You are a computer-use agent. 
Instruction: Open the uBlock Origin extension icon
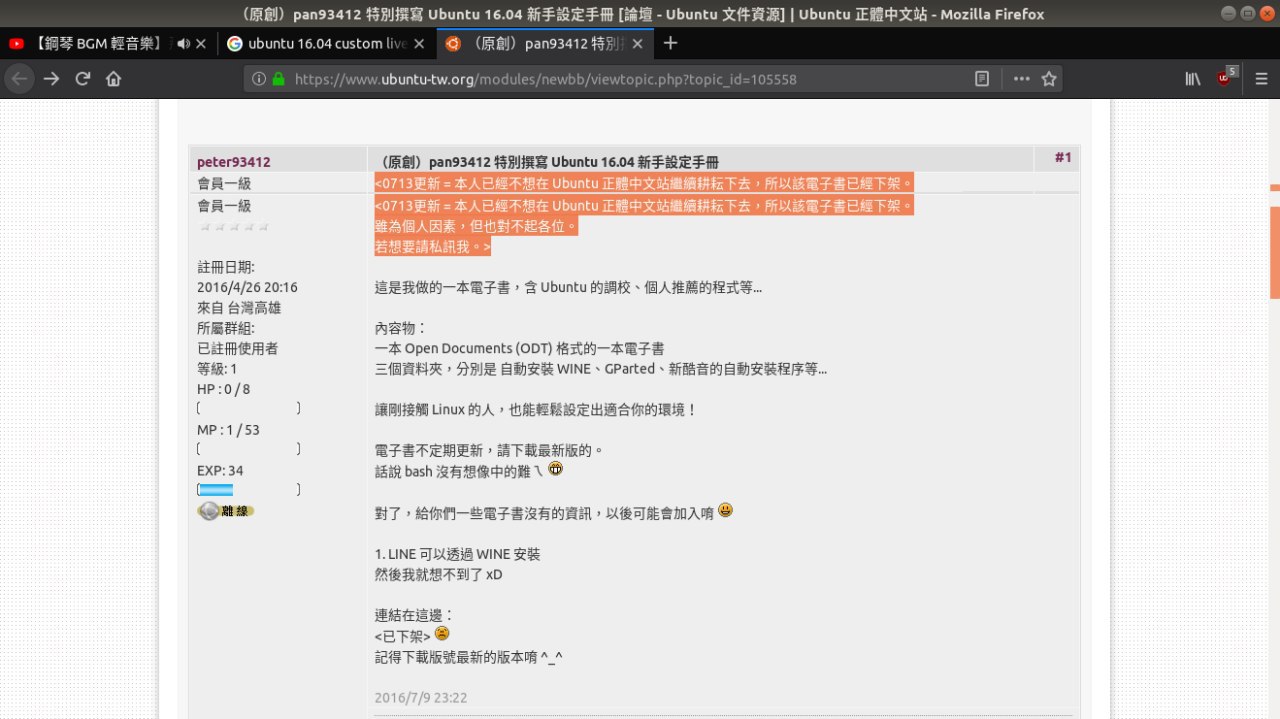(1225, 79)
